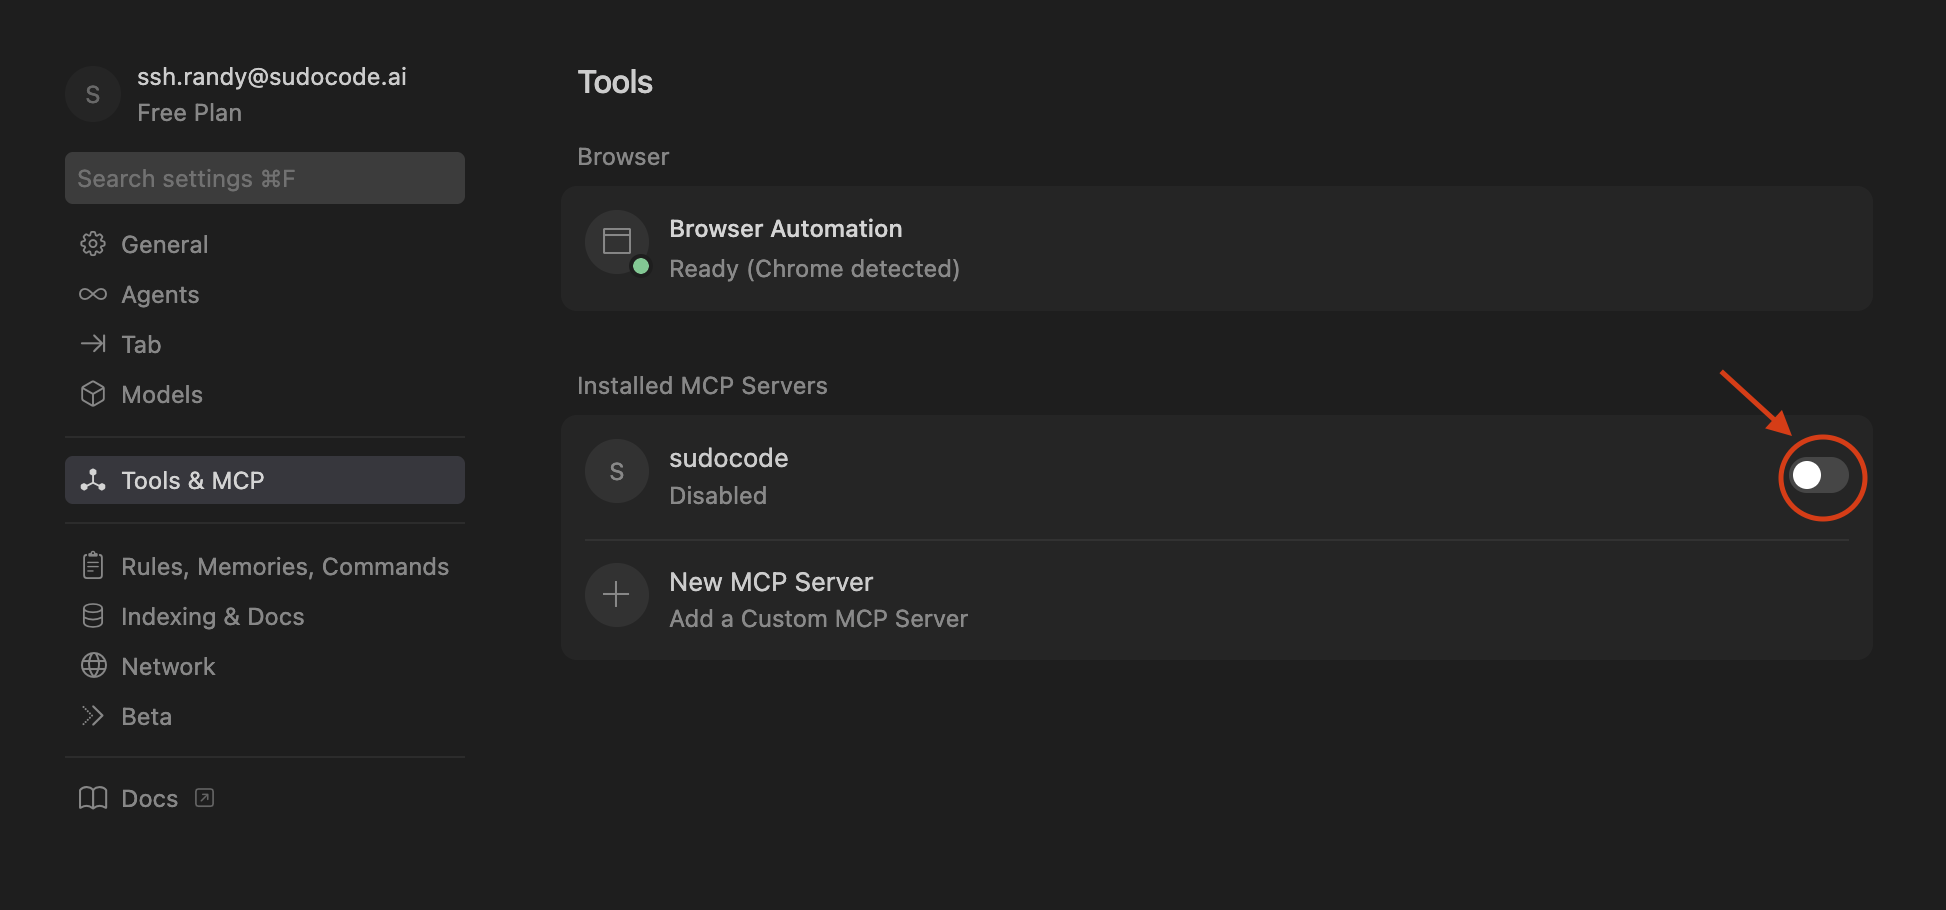
Task: Click the Tools & MCP network icon
Action: [x=92, y=480]
